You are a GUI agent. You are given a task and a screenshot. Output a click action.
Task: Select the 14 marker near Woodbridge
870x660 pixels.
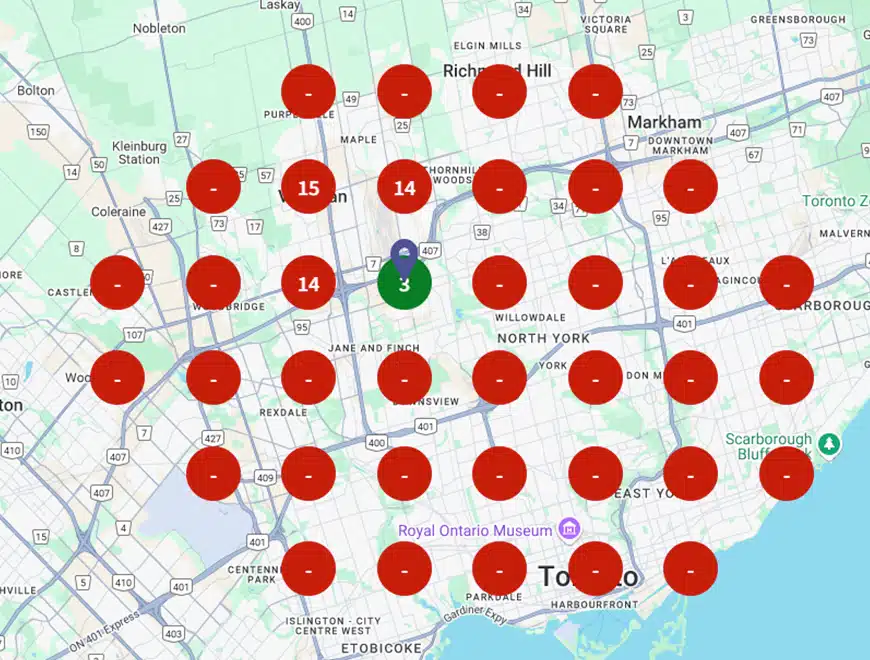point(308,283)
